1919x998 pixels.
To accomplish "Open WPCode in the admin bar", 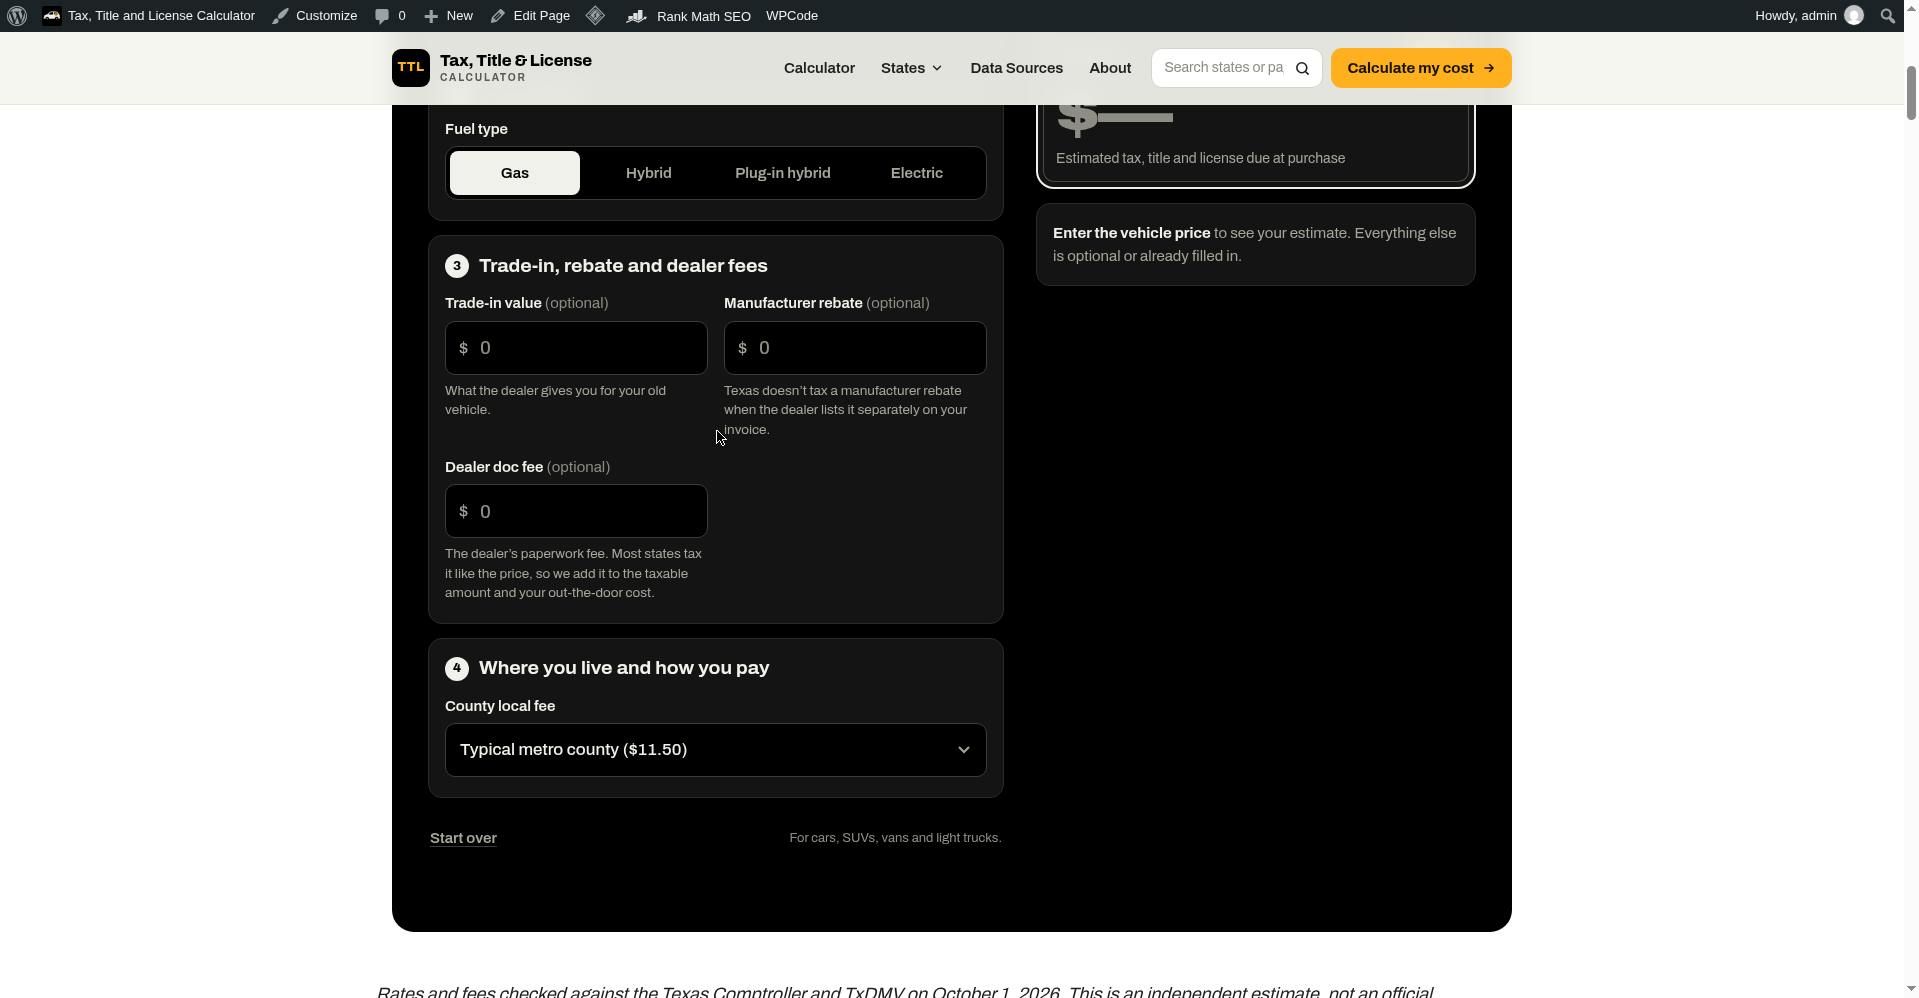I will coord(792,16).
